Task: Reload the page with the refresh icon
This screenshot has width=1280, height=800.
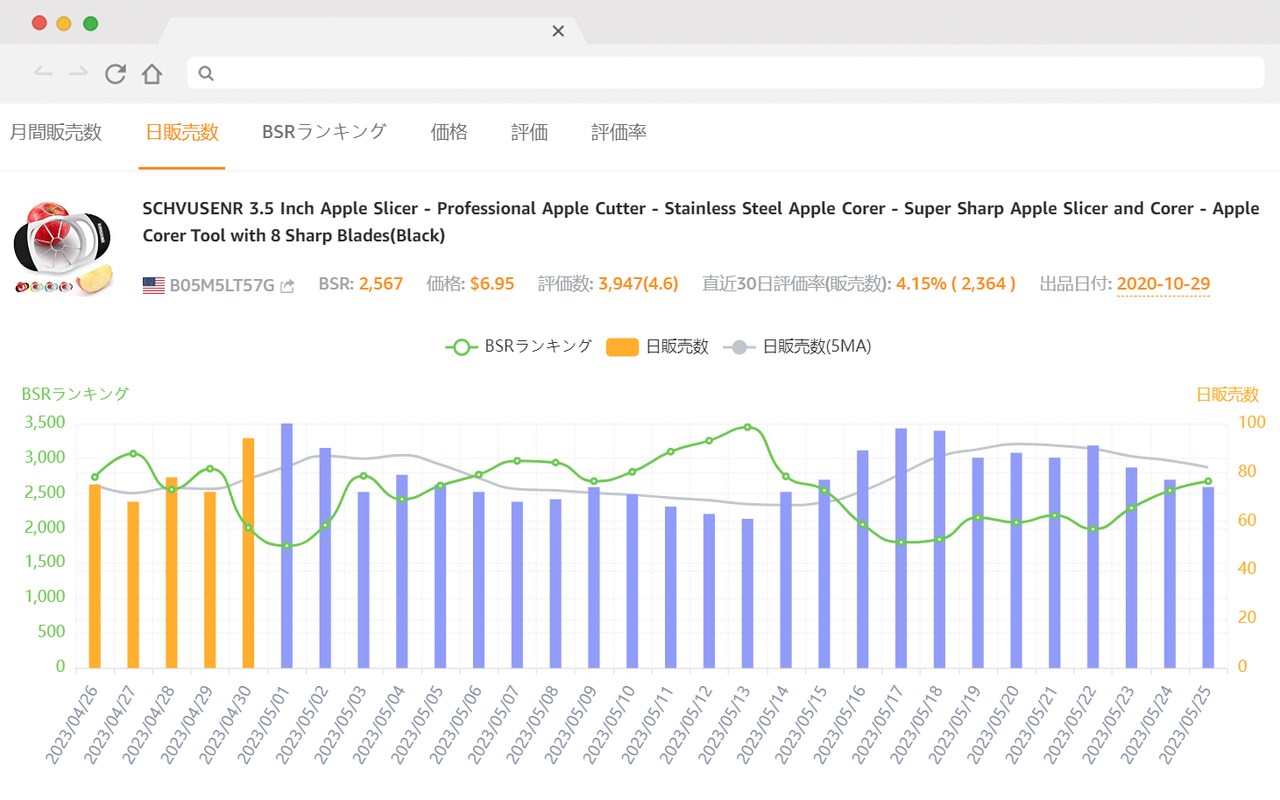Action: point(115,73)
